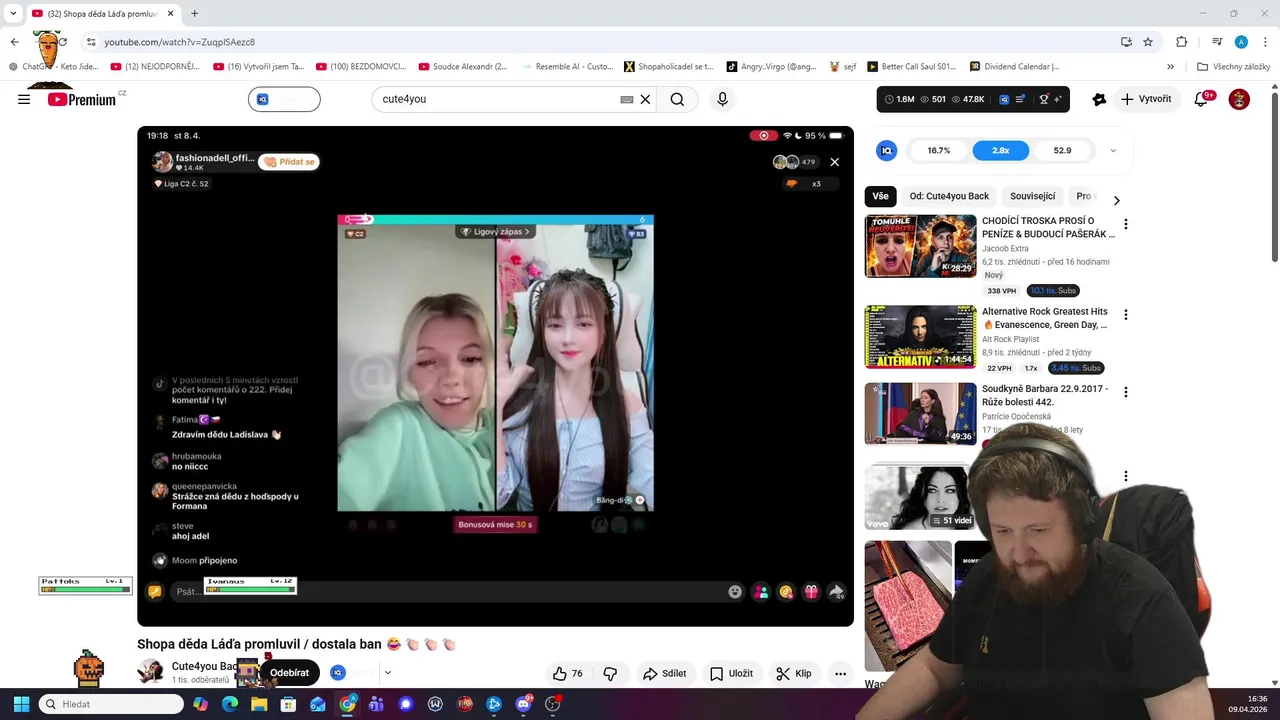Open options for CHODÍCÍ TROSKA video

[x=1126, y=224]
